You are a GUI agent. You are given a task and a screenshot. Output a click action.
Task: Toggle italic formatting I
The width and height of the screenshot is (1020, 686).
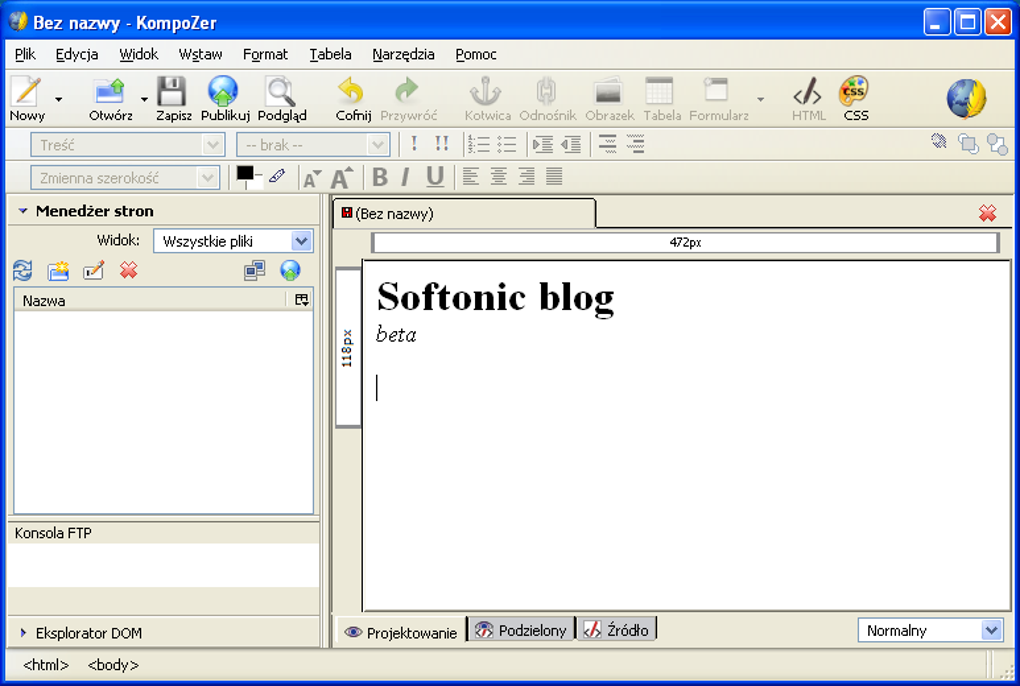tap(406, 177)
